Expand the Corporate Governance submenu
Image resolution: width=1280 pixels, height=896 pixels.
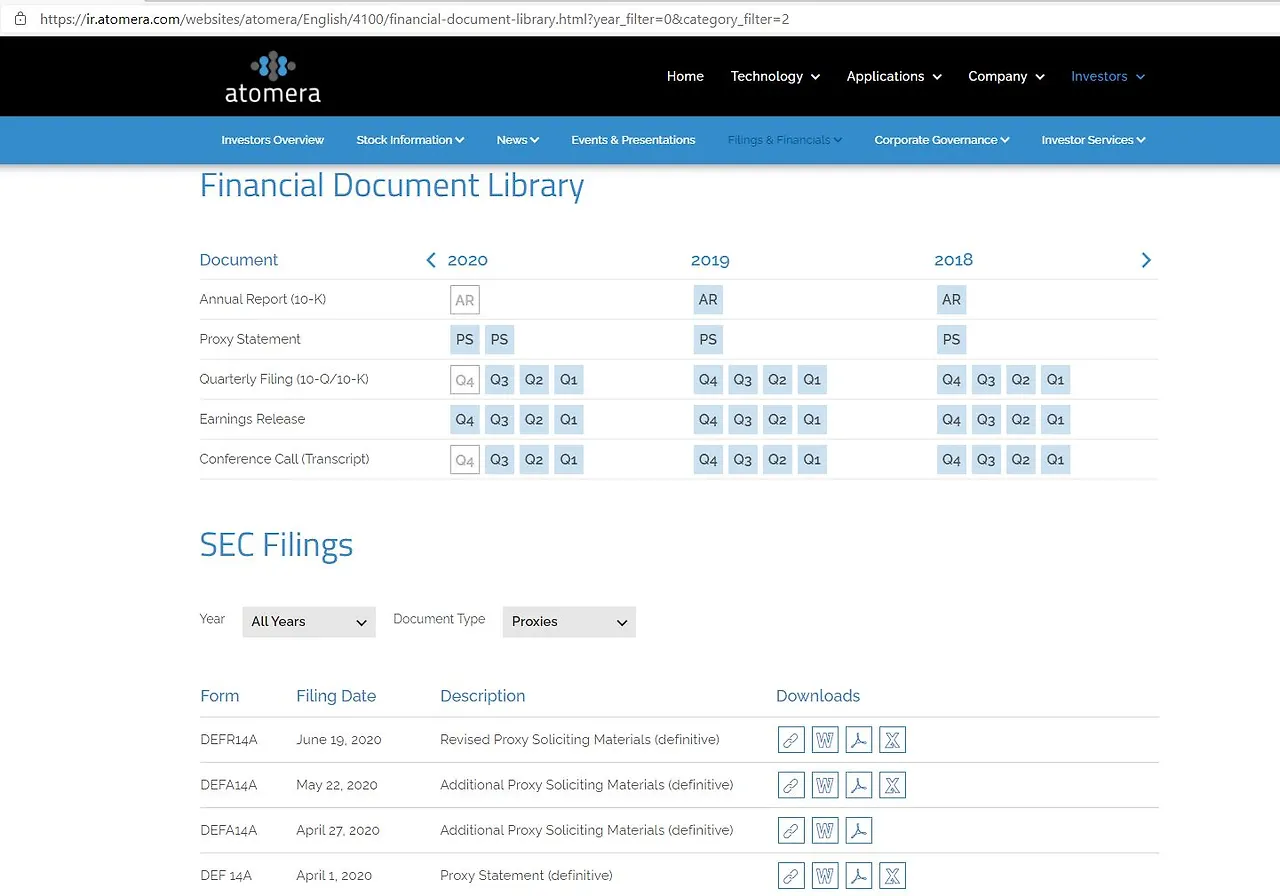click(x=942, y=140)
